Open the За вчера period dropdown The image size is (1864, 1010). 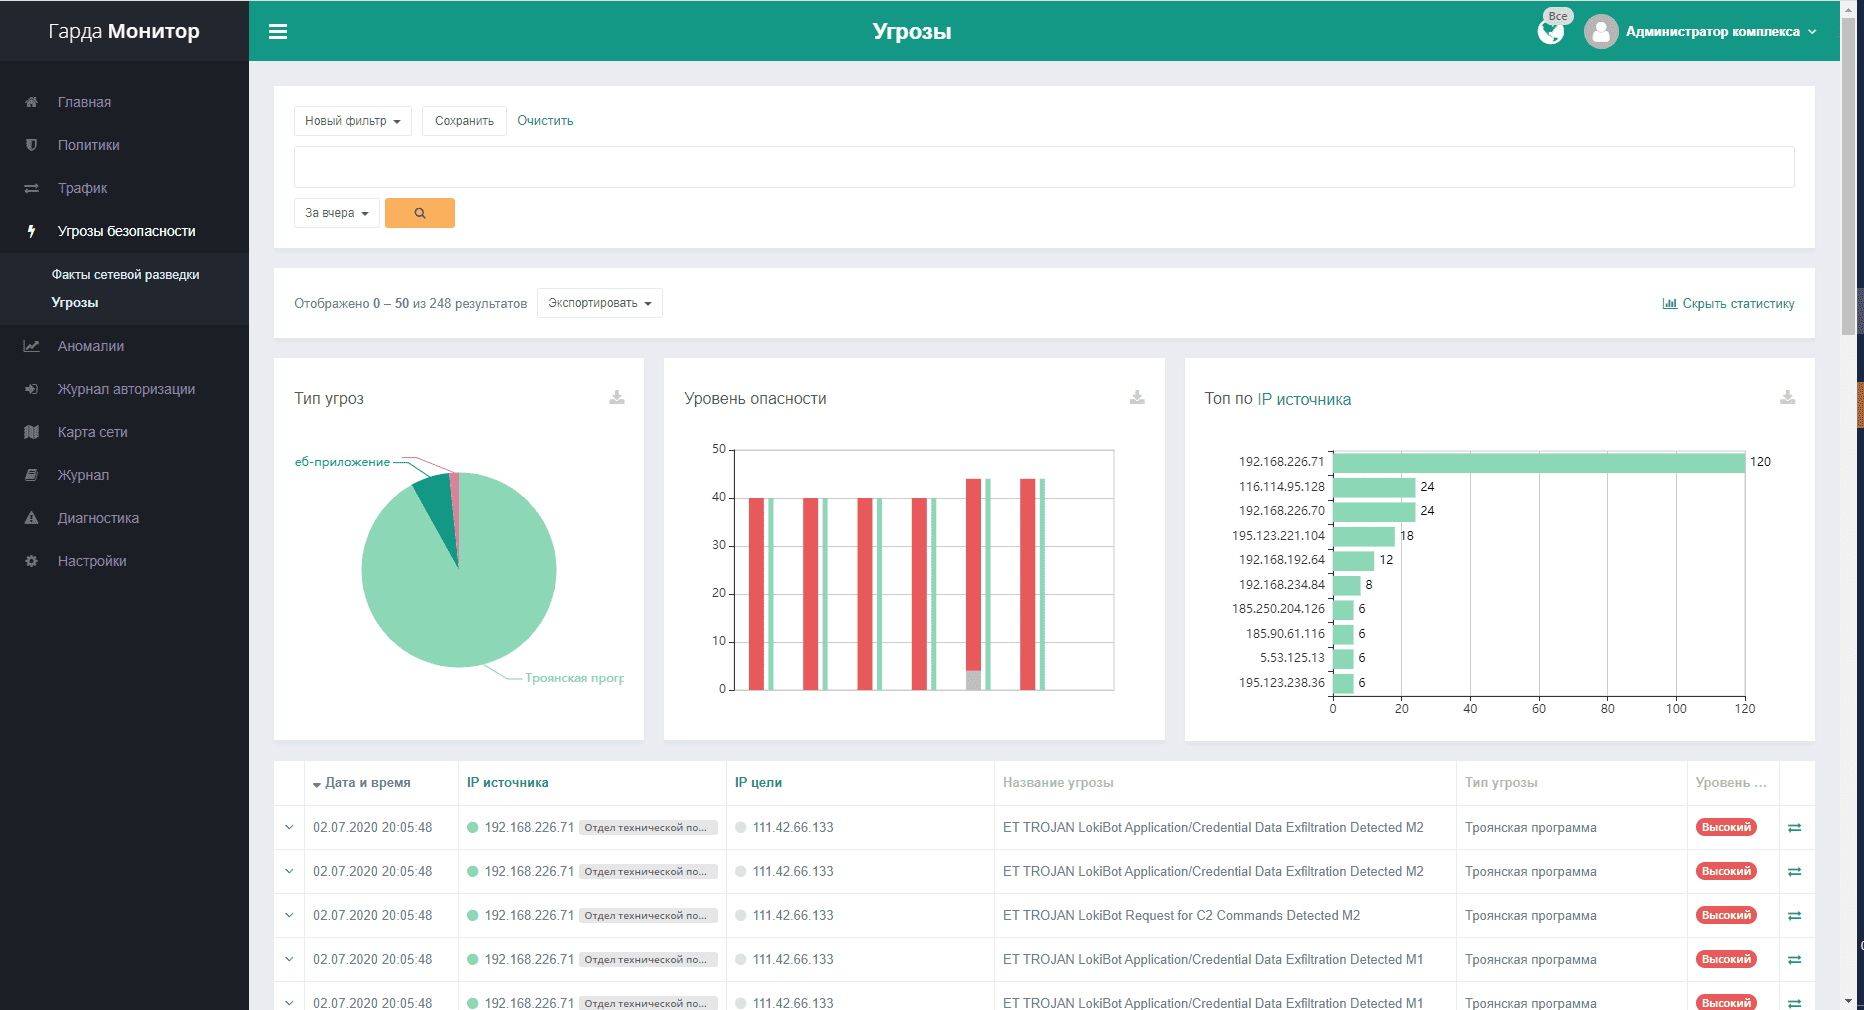tap(336, 213)
